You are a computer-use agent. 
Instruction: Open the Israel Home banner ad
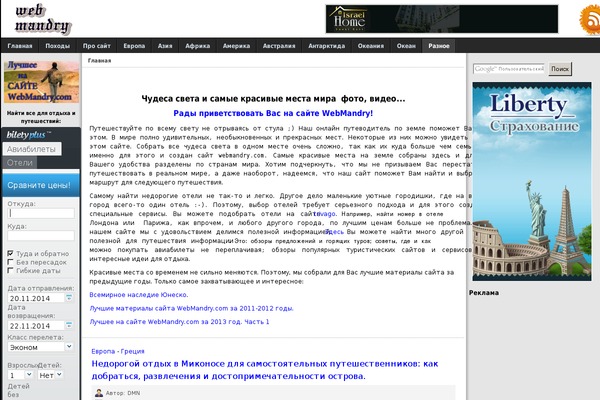442,19
